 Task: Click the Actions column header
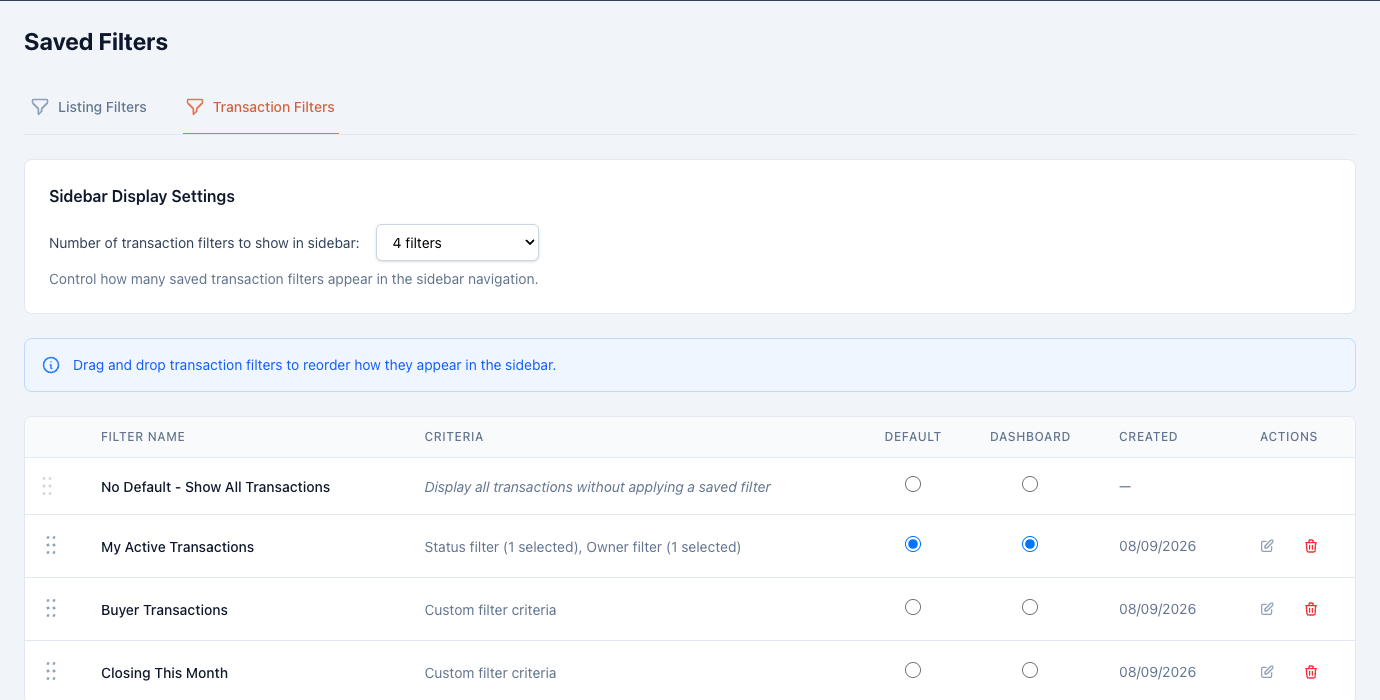[x=1289, y=437]
